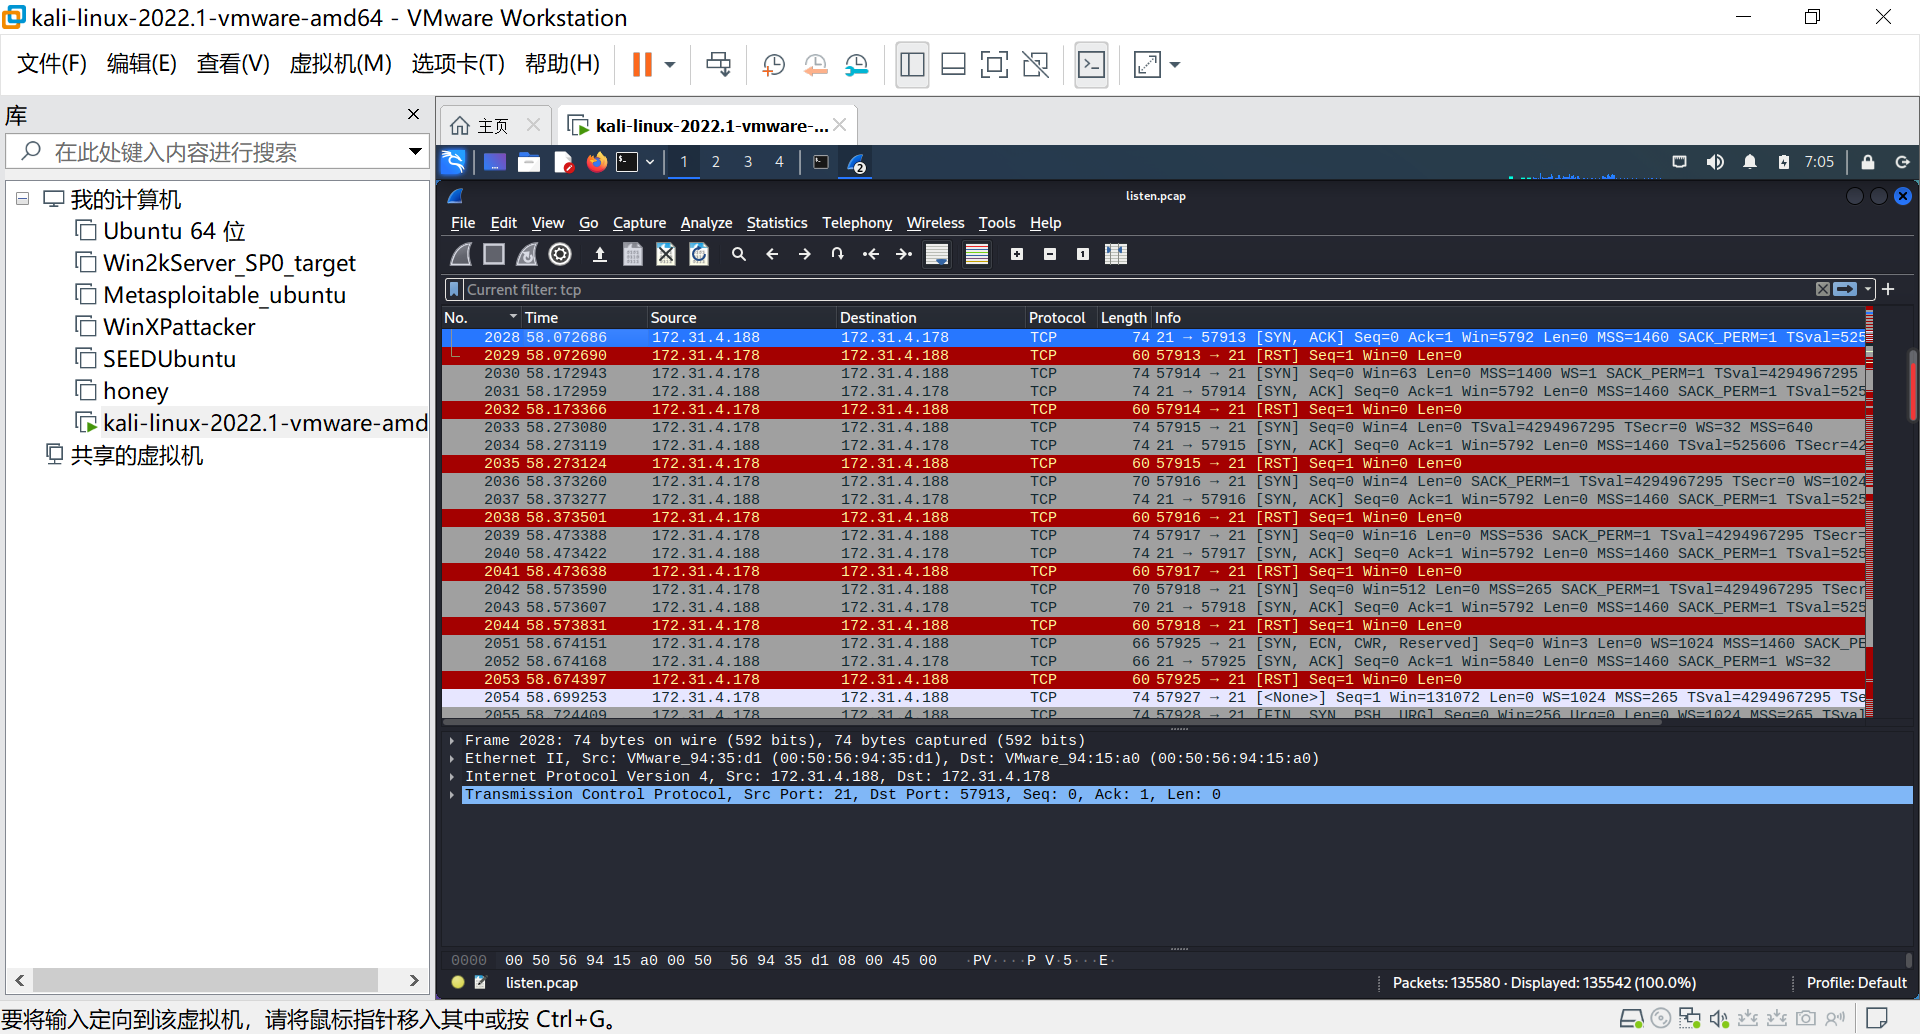Image resolution: width=1920 pixels, height=1034 pixels.
Task: Expand Internet Protocol Version 4 details
Action: coord(452,777)
